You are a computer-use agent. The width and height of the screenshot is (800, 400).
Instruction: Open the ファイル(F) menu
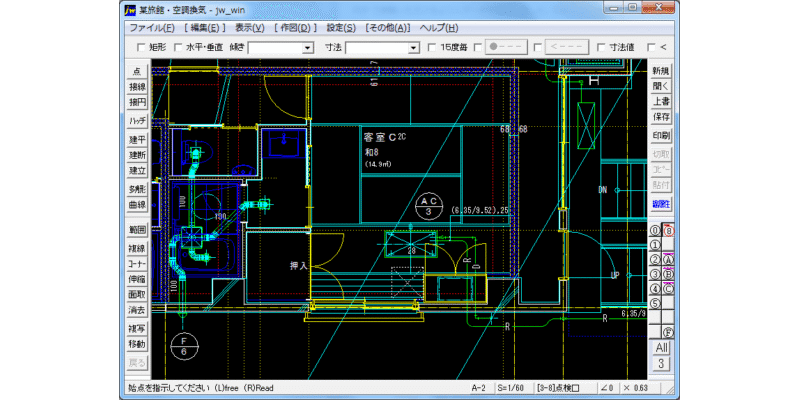(152, 28)
